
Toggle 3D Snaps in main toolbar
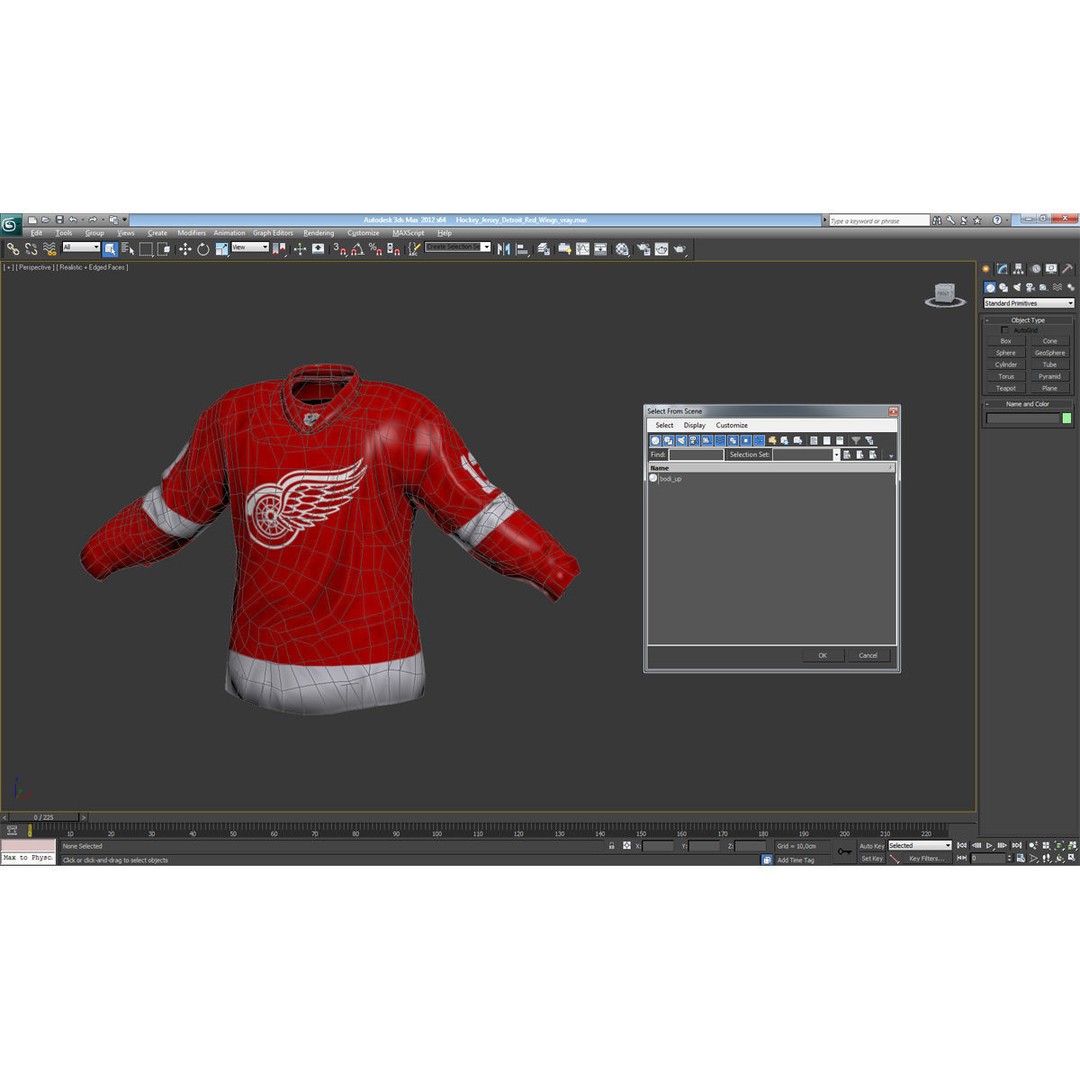point(339,249)
